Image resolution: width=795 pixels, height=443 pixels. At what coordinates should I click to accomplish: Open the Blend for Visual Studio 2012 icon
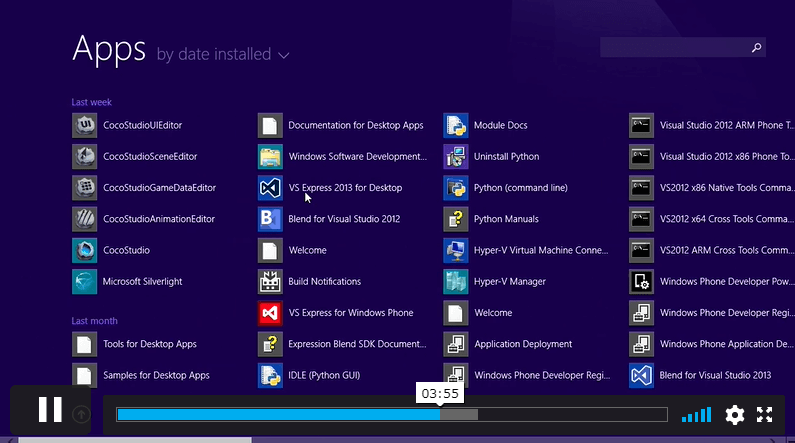[x=270, y=219]
